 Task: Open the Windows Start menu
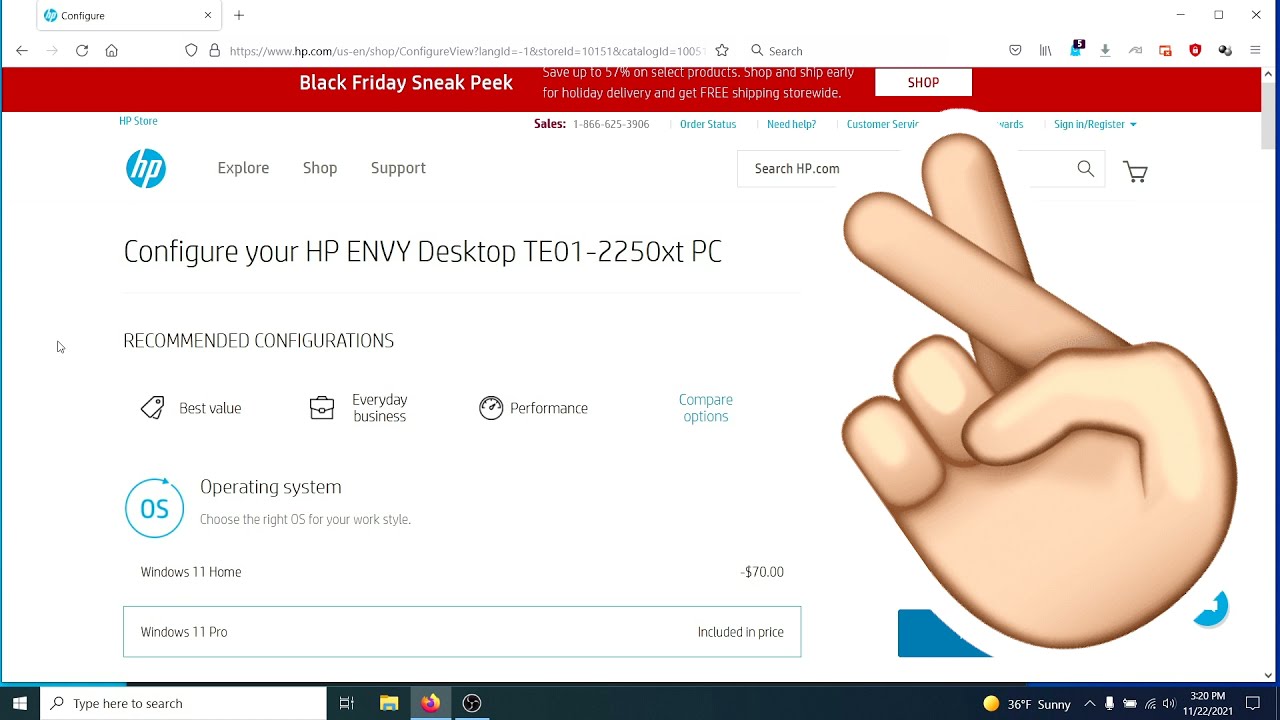point(20,703)
